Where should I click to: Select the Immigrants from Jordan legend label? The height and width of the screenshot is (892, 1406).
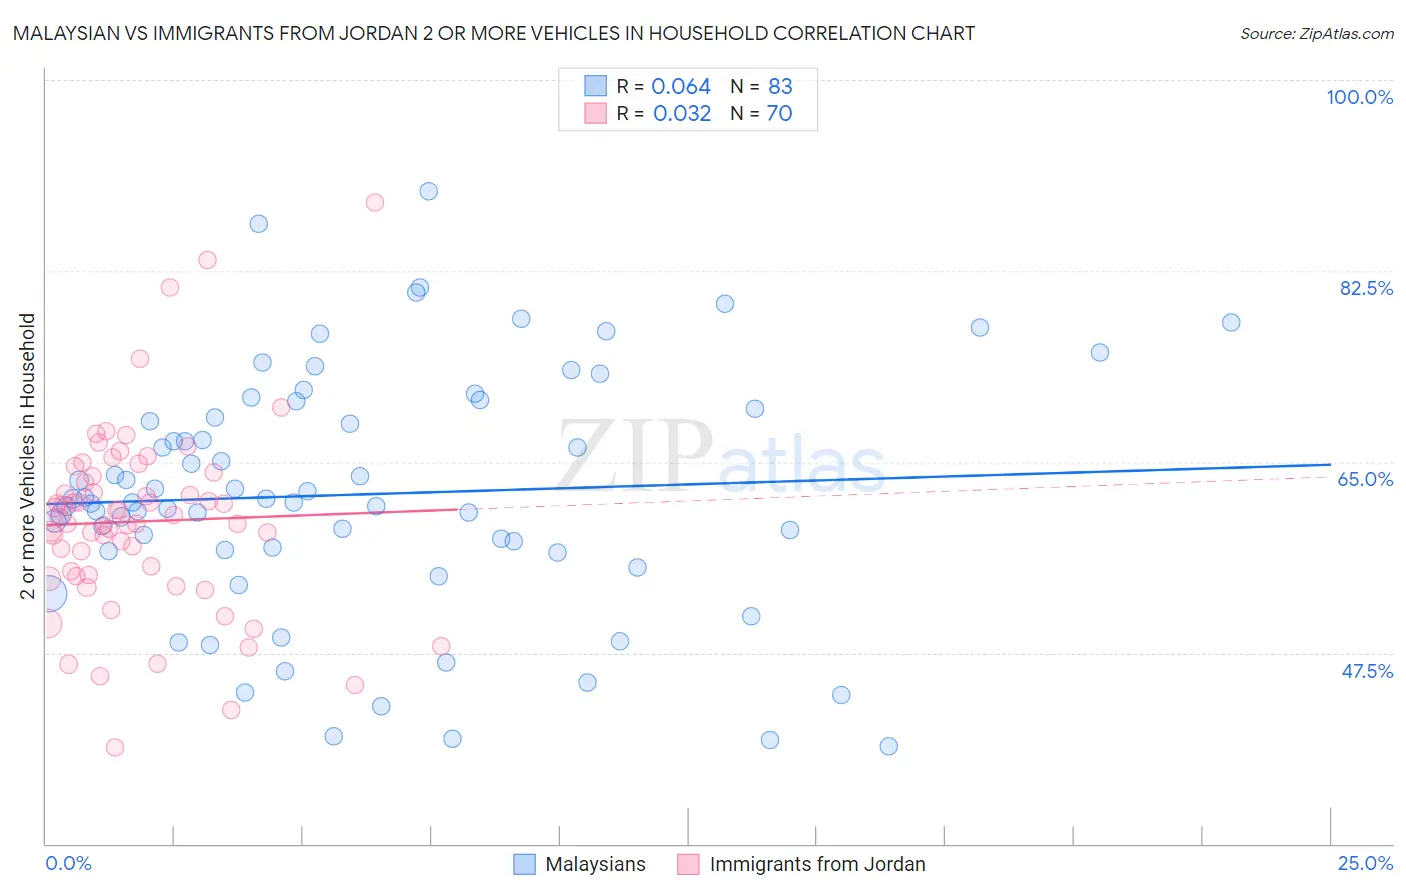pos(817,864)
